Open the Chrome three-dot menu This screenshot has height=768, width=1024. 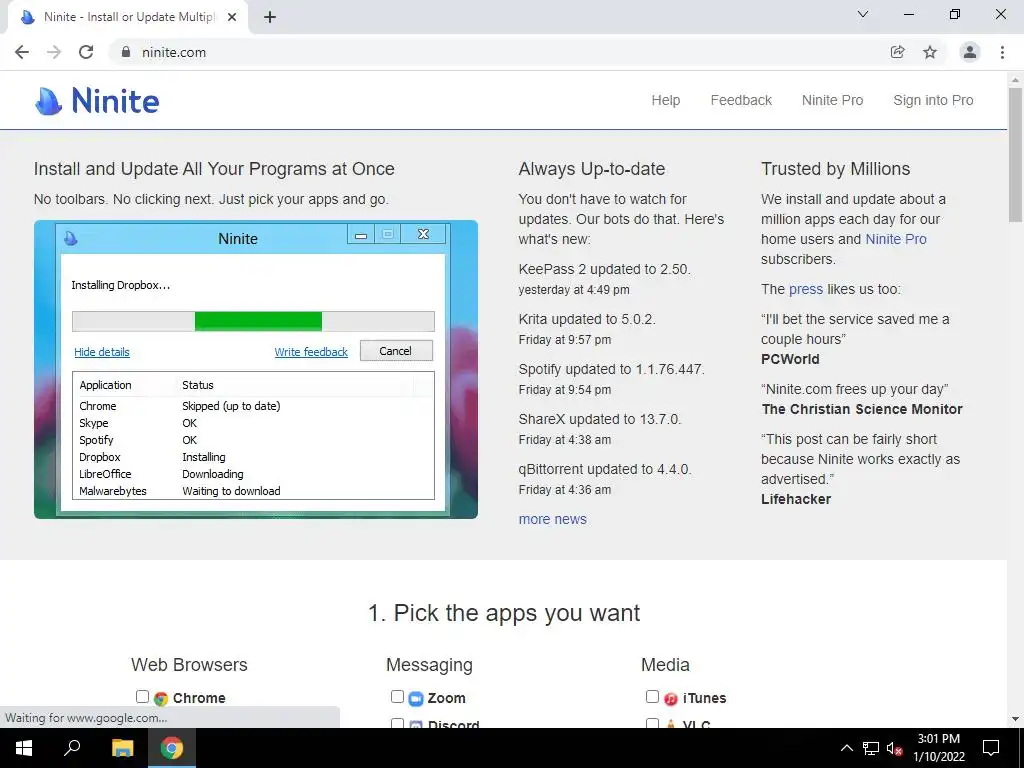pyautogui.click(x=1002, y=52)
